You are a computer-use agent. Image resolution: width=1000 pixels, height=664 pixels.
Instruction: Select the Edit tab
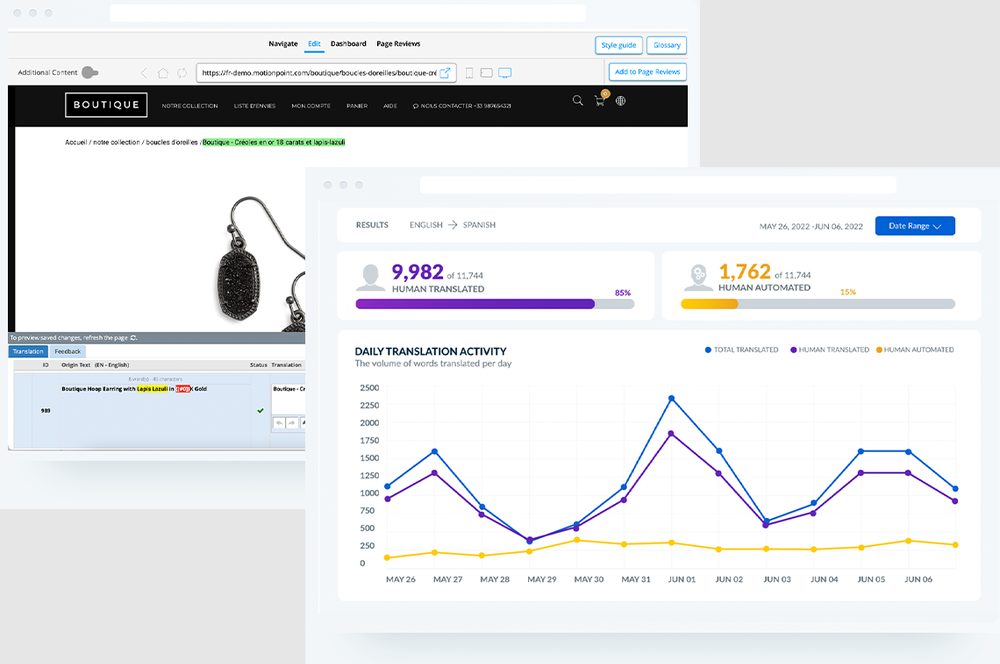(314, 44)
